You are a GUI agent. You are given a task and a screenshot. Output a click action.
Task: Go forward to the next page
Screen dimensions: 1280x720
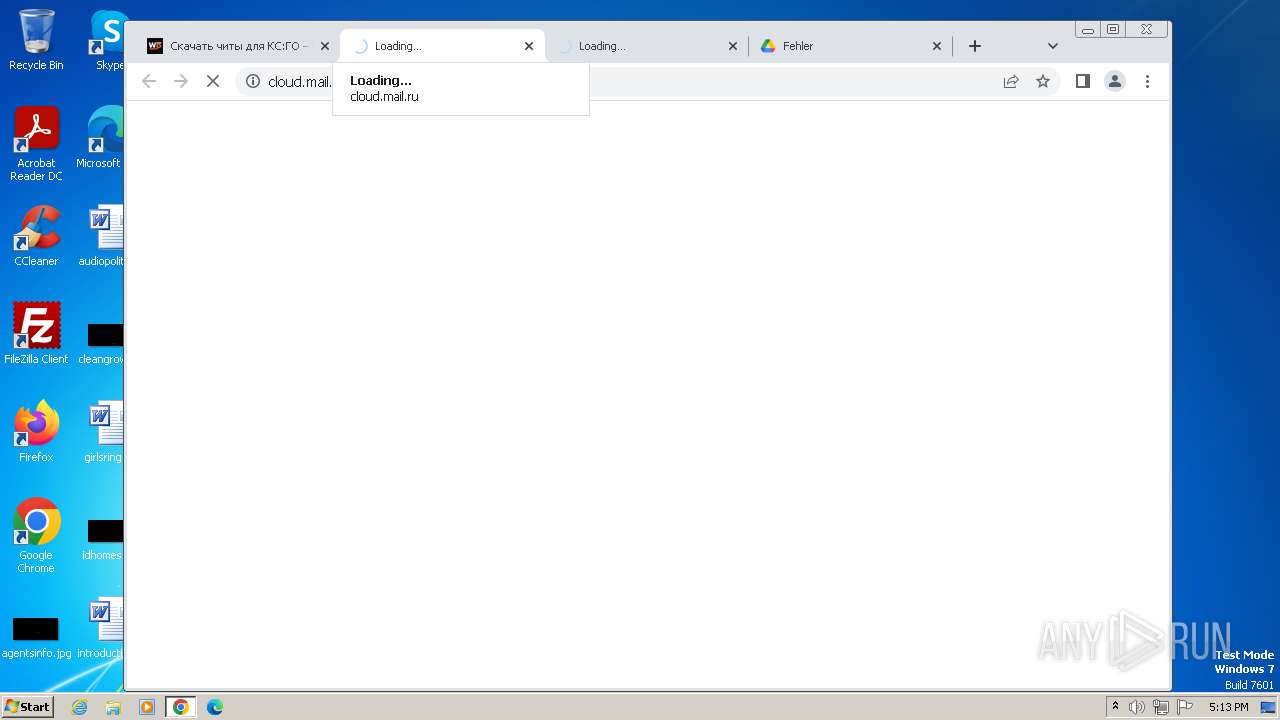pyautogui.click(x=181, y=81)
